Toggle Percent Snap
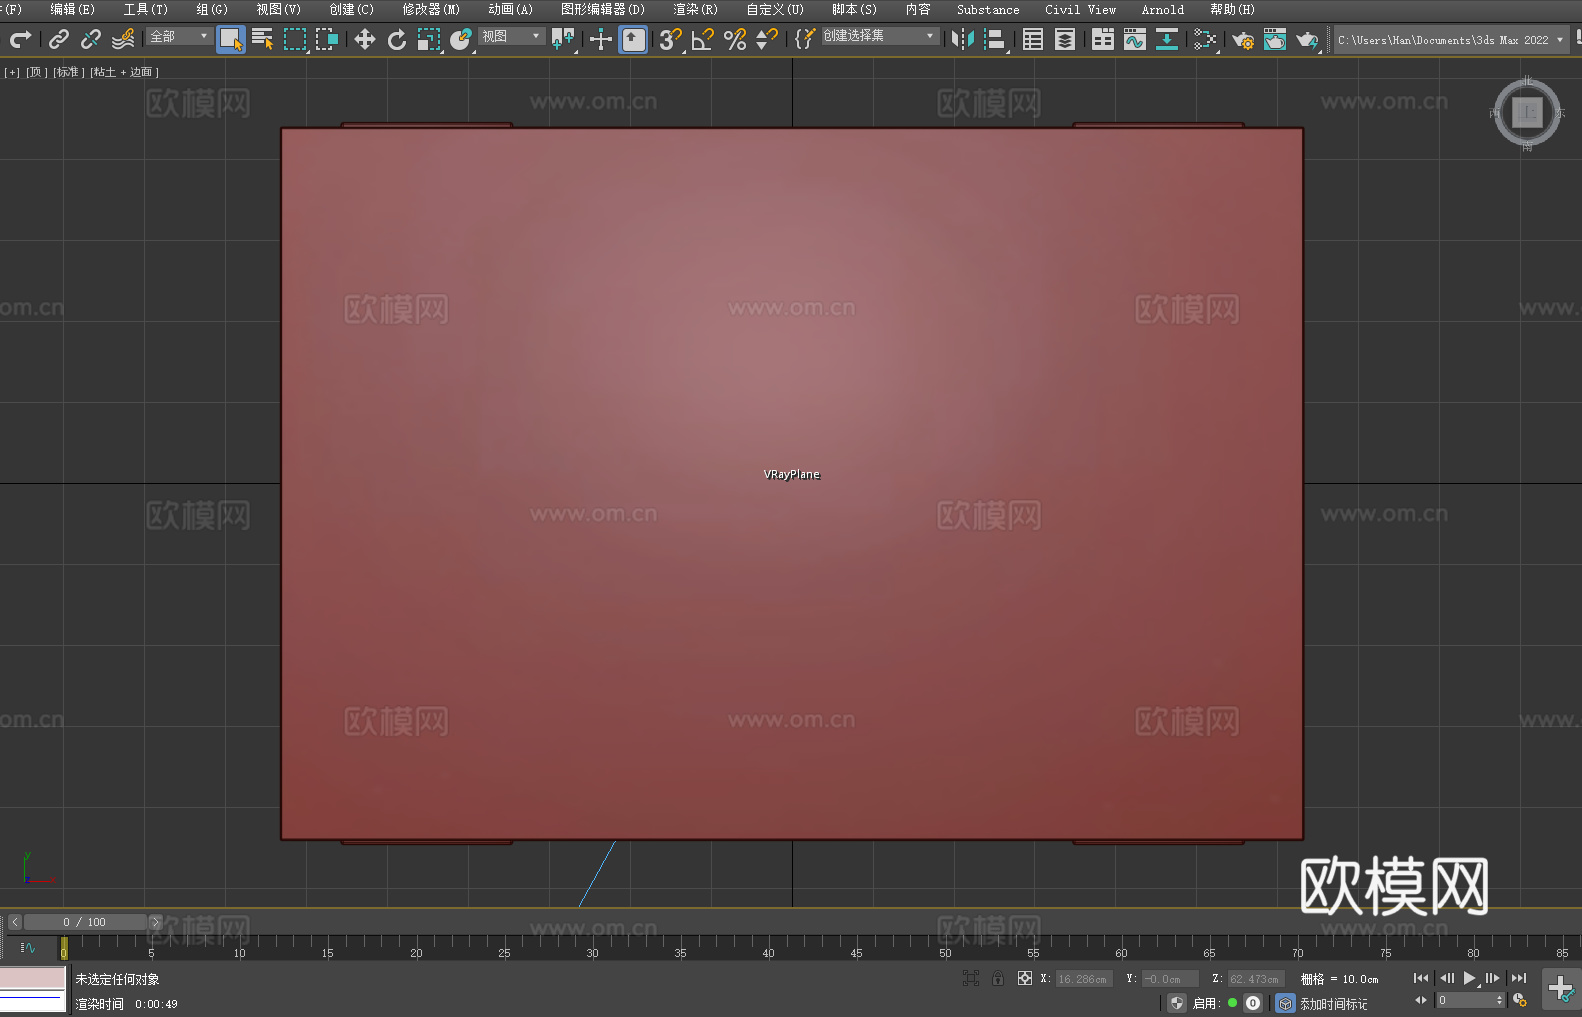Image resolution: width=1582 pixels, height=1017 pixels. coord(735,39)
